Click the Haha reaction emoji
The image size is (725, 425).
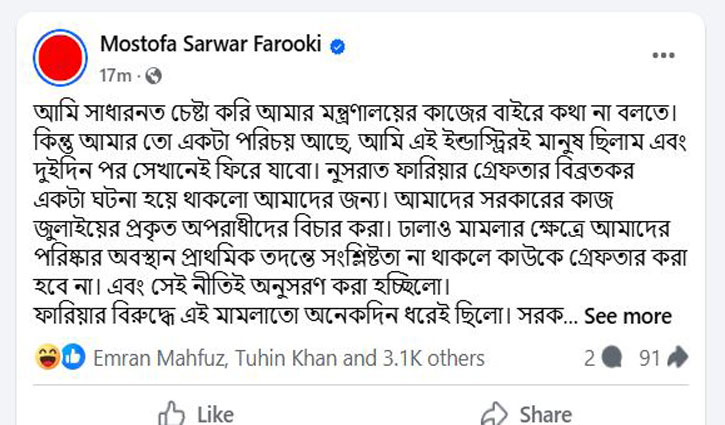coord(48,358)
